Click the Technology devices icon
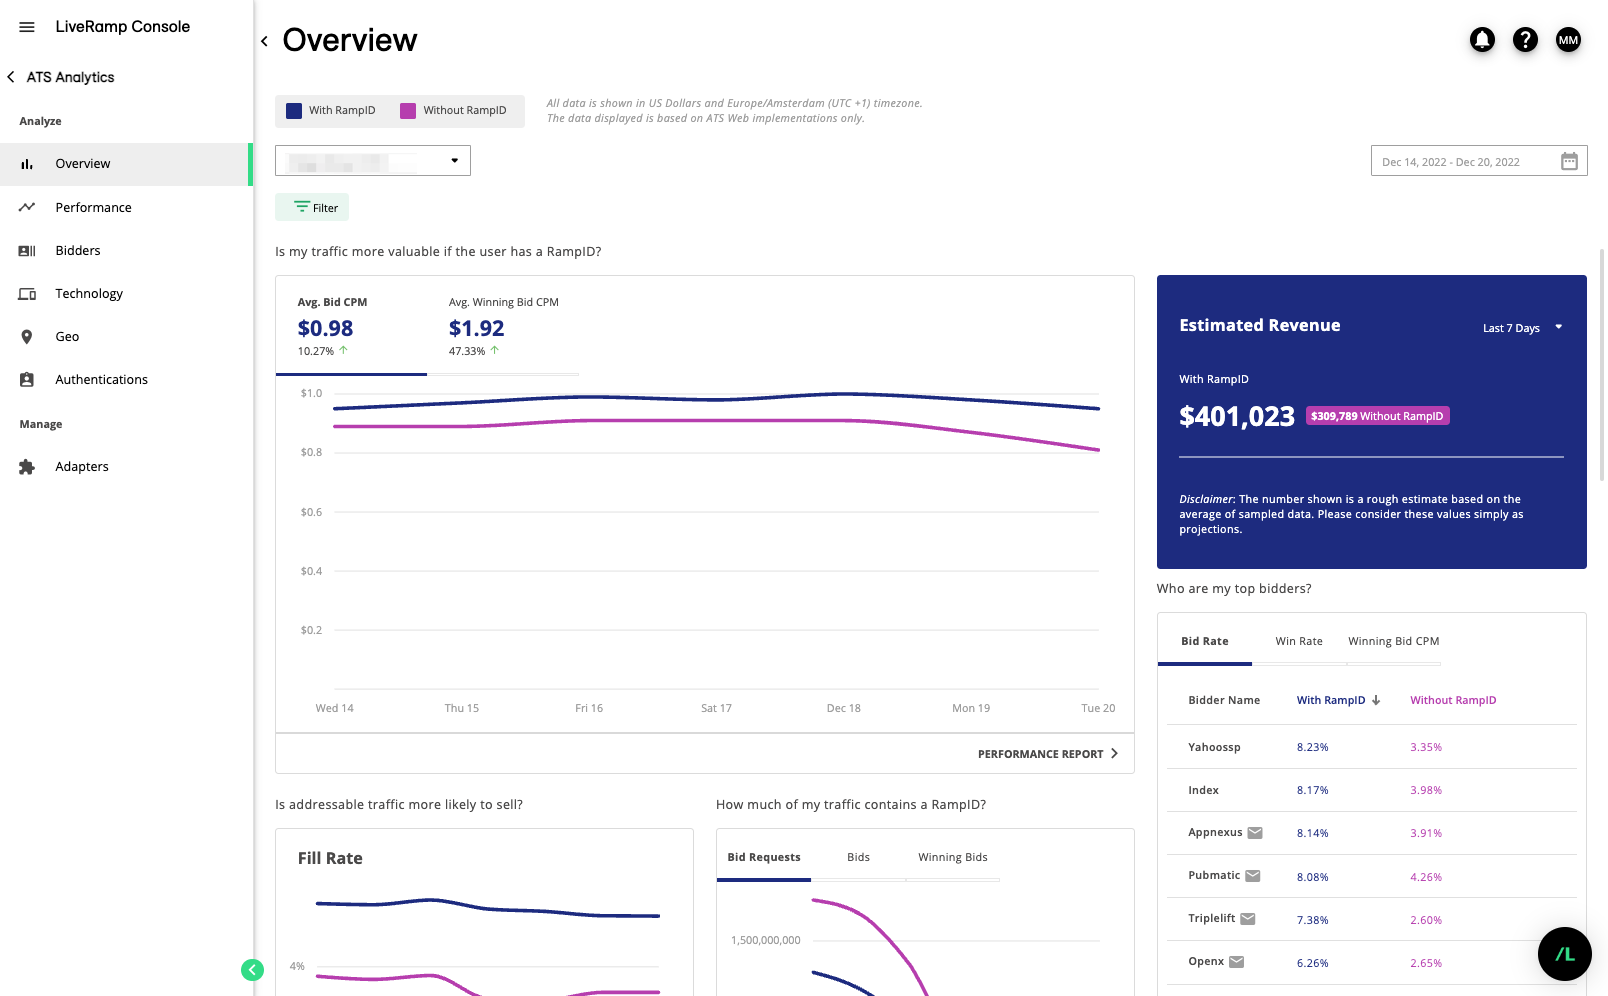This screenshot has width=1608, height=996. point(27,294)
